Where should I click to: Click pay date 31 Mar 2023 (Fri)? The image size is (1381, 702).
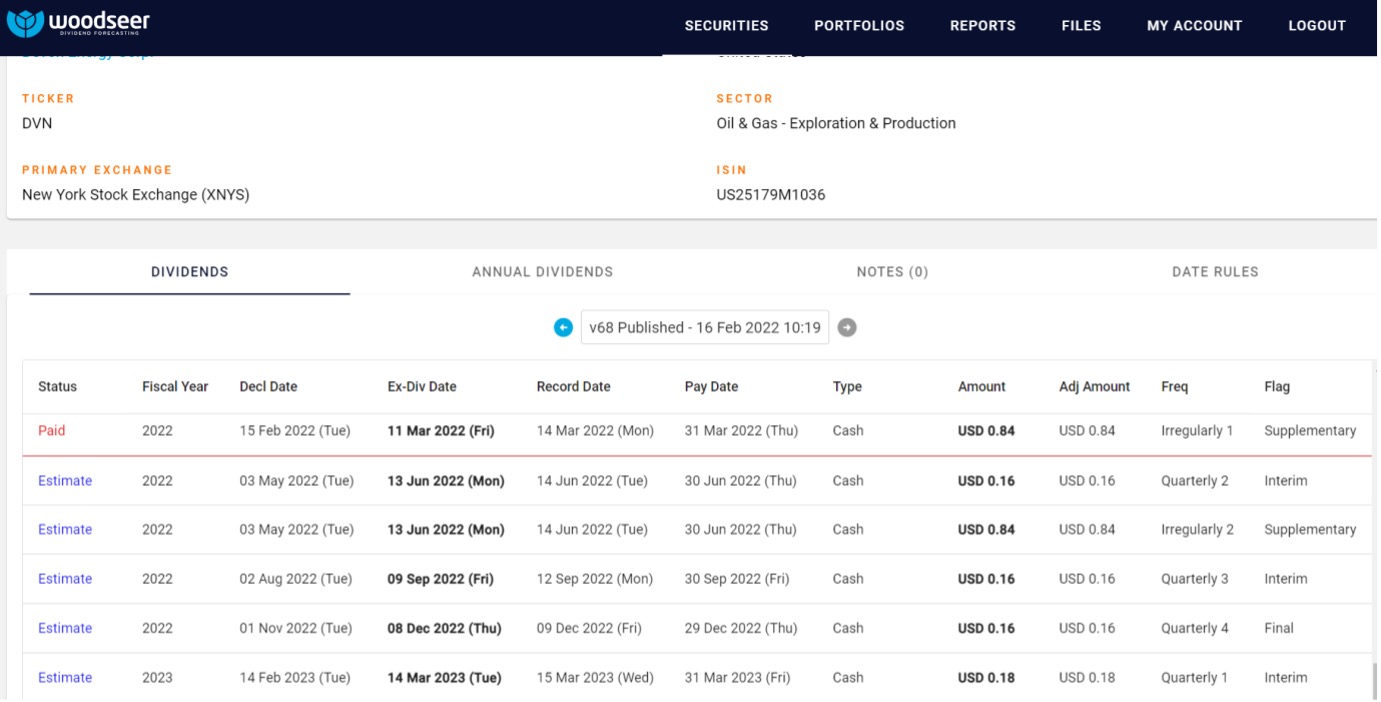click(x=738, y=678)
